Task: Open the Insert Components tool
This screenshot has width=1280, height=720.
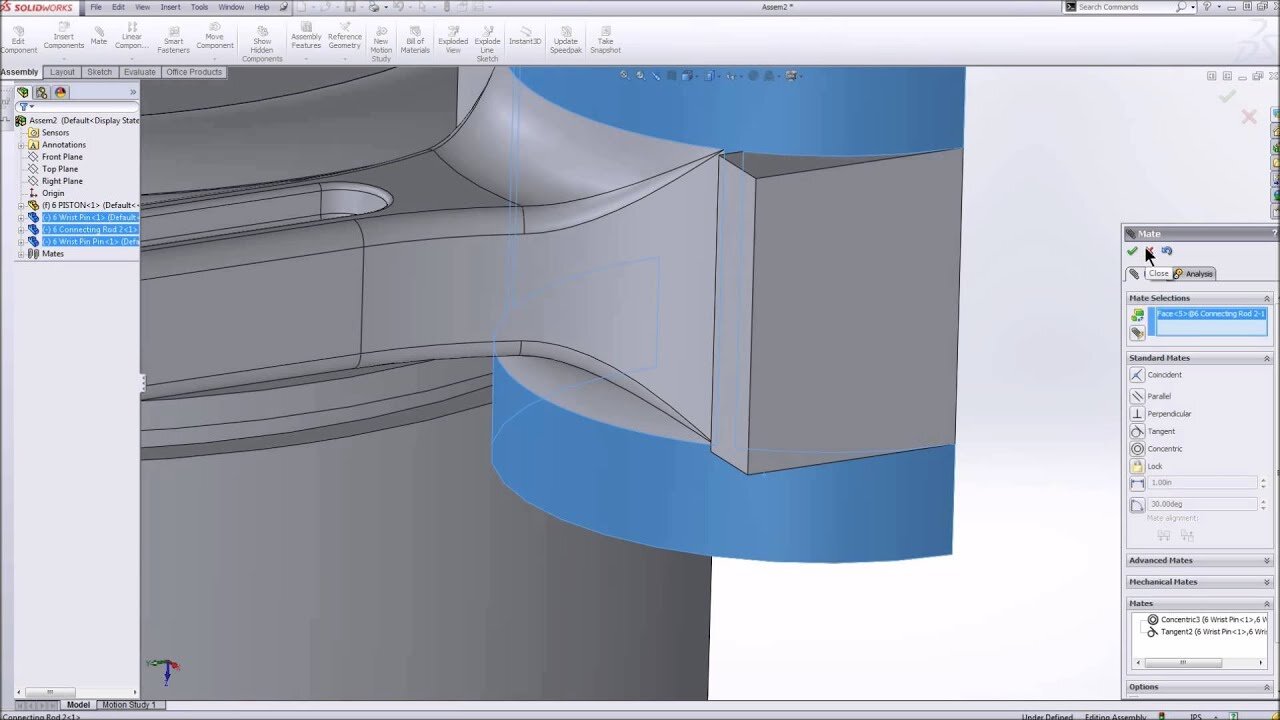Action: coord(63,38)
